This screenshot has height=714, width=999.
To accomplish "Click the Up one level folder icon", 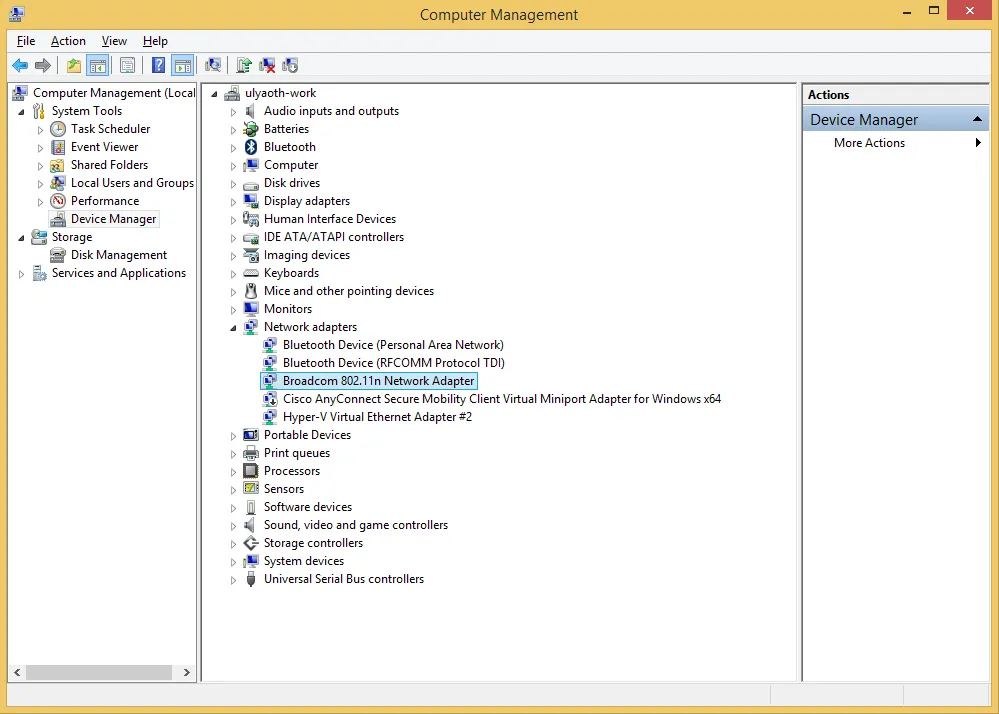I will (x=73, y=66).
